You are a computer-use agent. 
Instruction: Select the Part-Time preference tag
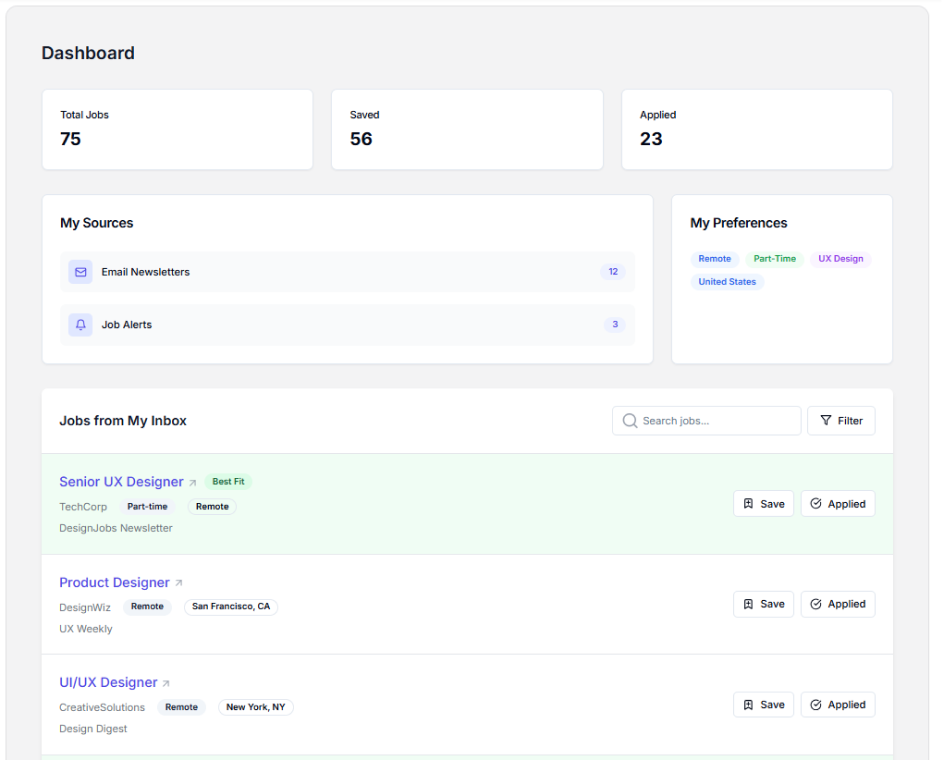[x=774, y=259]
